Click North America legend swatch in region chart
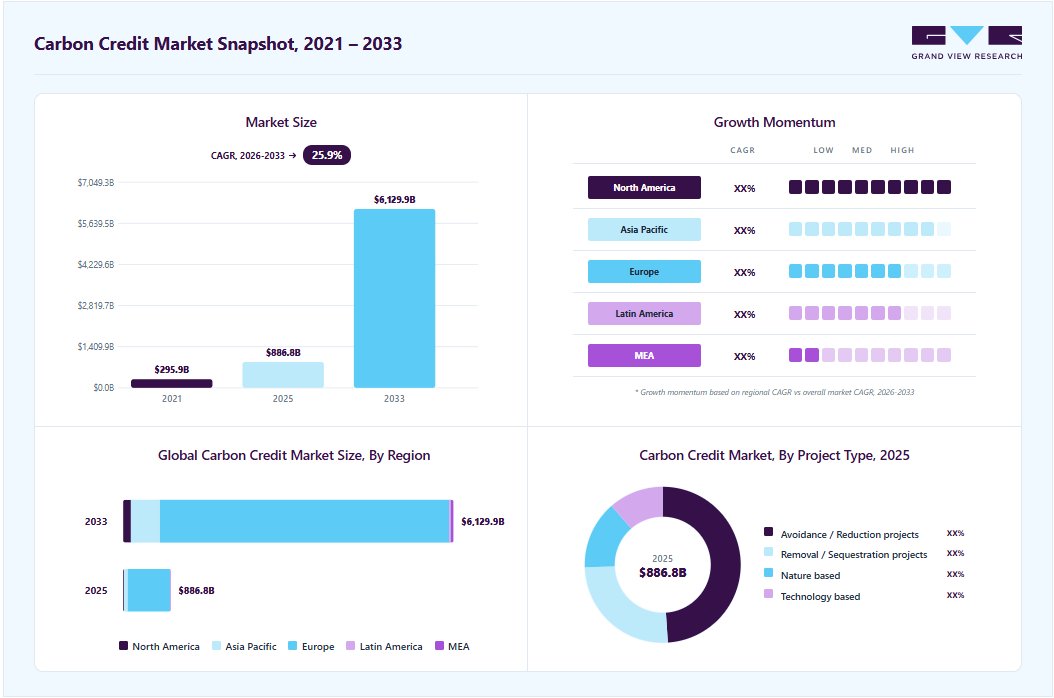1054x698 pixels. point(124,646)
